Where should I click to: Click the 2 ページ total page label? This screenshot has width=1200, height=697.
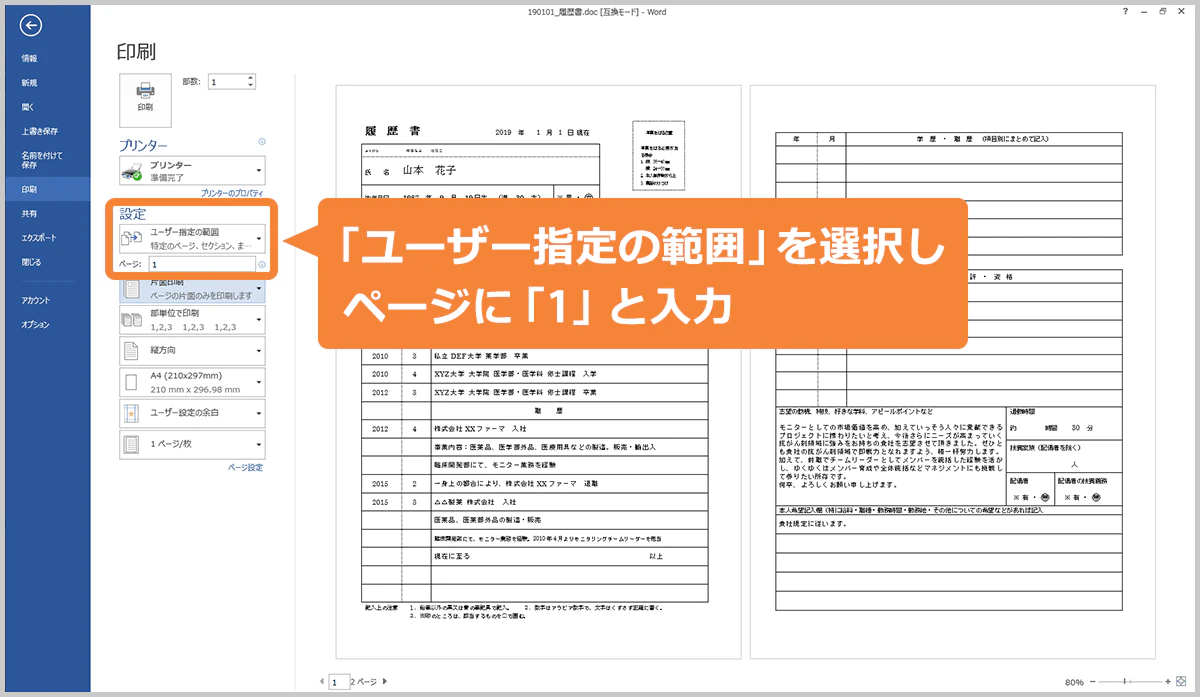pos(363,681)
